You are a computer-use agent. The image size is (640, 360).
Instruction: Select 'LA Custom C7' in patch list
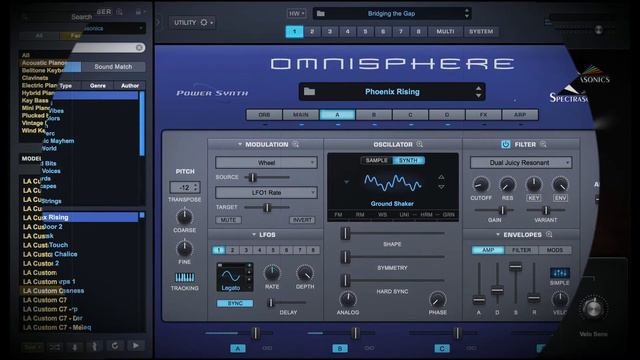coord(45,300)
